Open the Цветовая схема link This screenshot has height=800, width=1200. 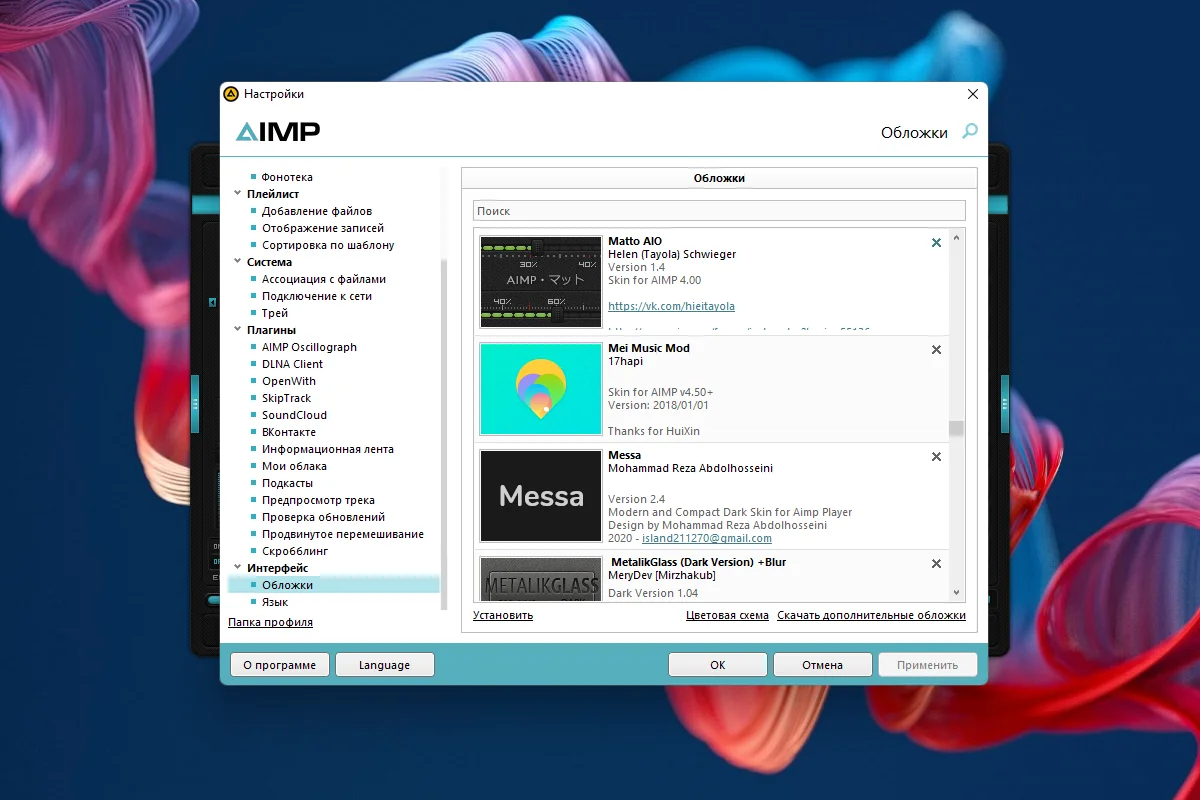(x=727, y=615)
